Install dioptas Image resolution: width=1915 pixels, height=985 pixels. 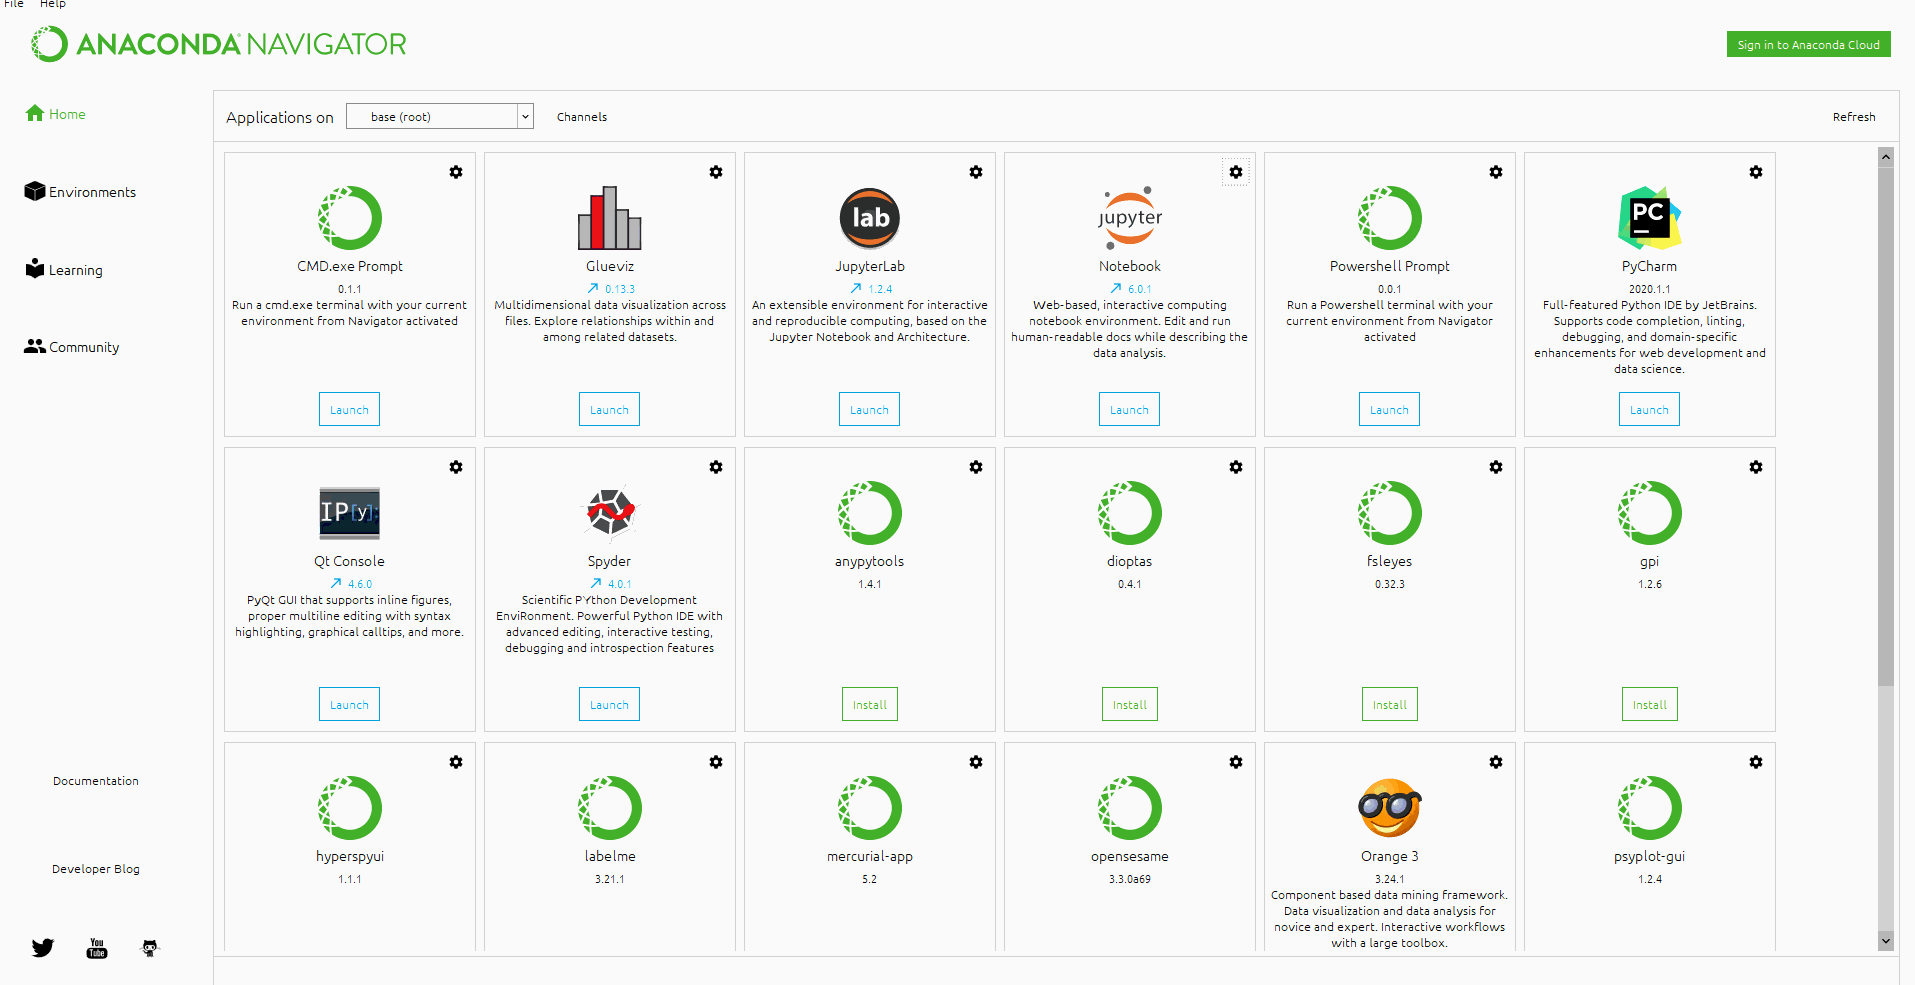[x=1130, y=704]
